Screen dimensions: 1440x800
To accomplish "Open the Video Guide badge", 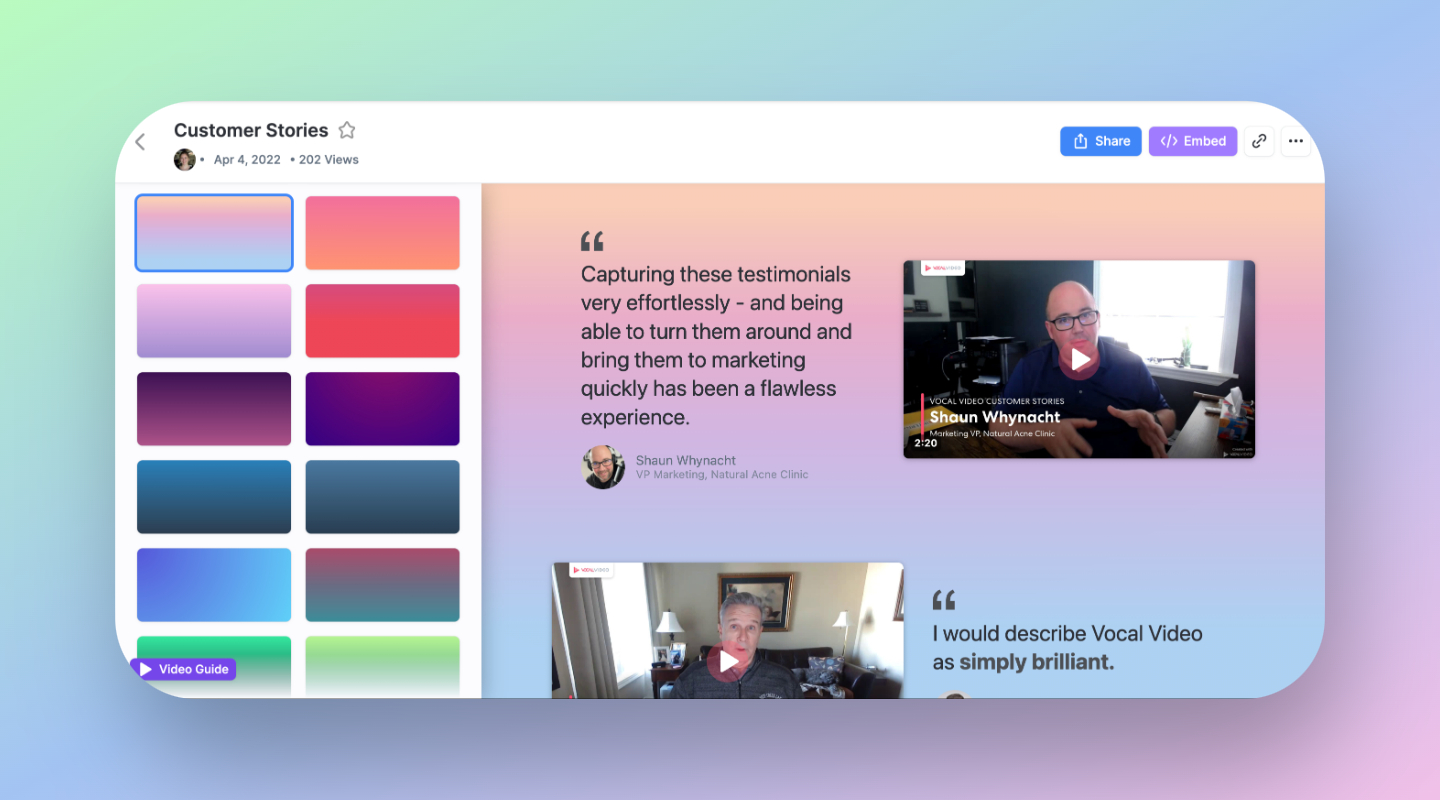I will point(183,669).
